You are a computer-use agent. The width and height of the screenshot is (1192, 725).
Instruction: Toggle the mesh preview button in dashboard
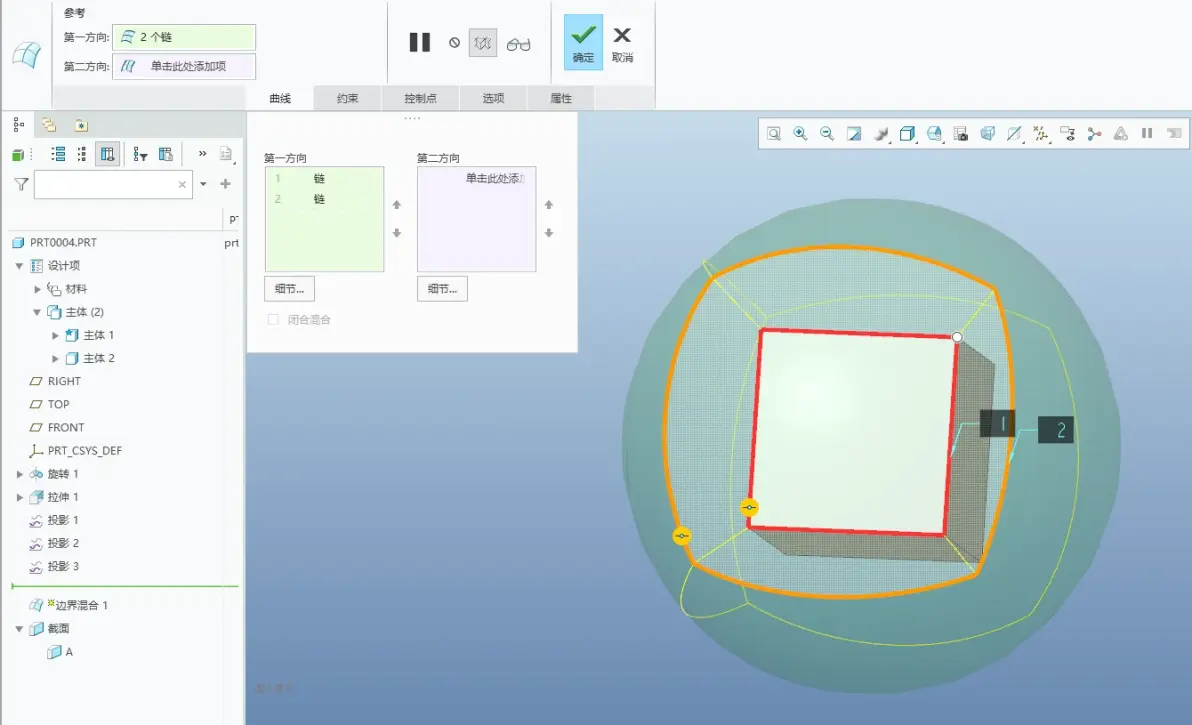483,43
